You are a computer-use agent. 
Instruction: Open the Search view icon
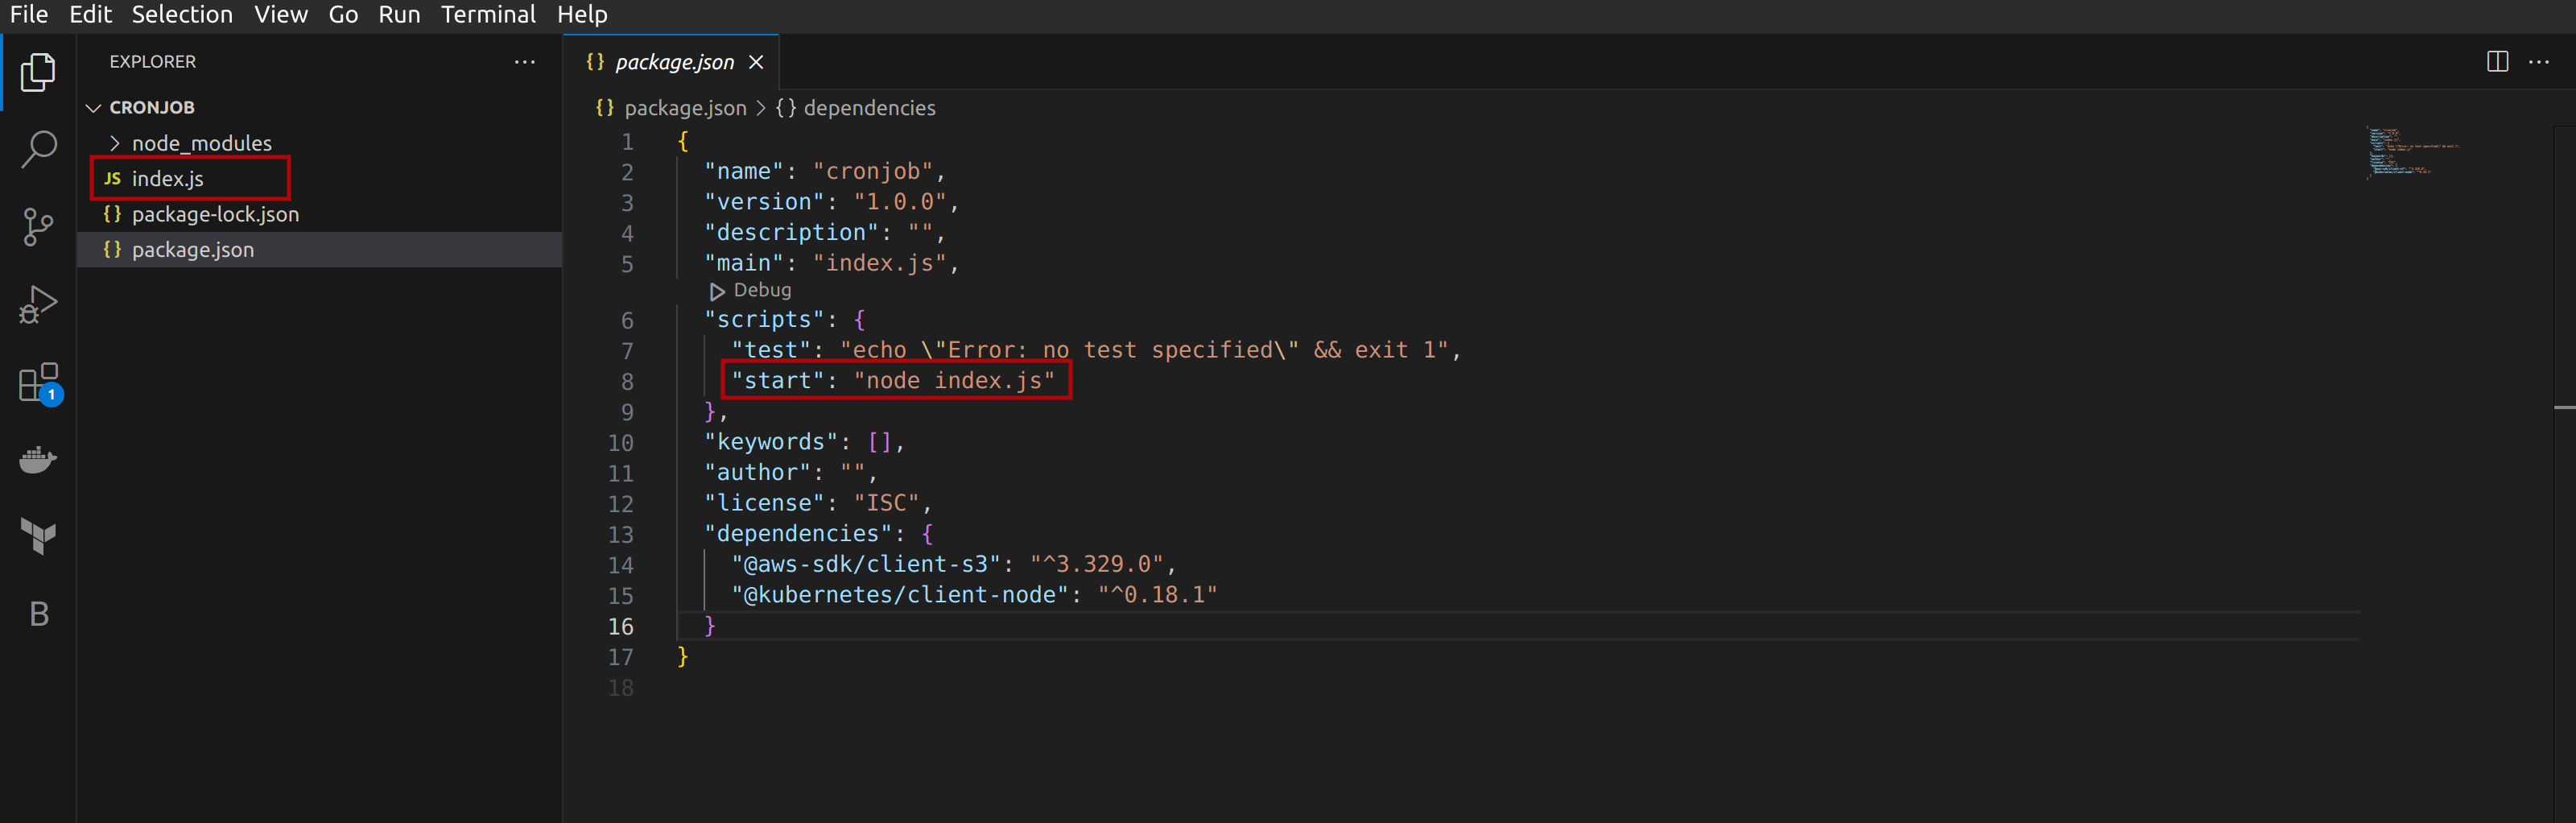pyautogui.click(x=38, y=149)
